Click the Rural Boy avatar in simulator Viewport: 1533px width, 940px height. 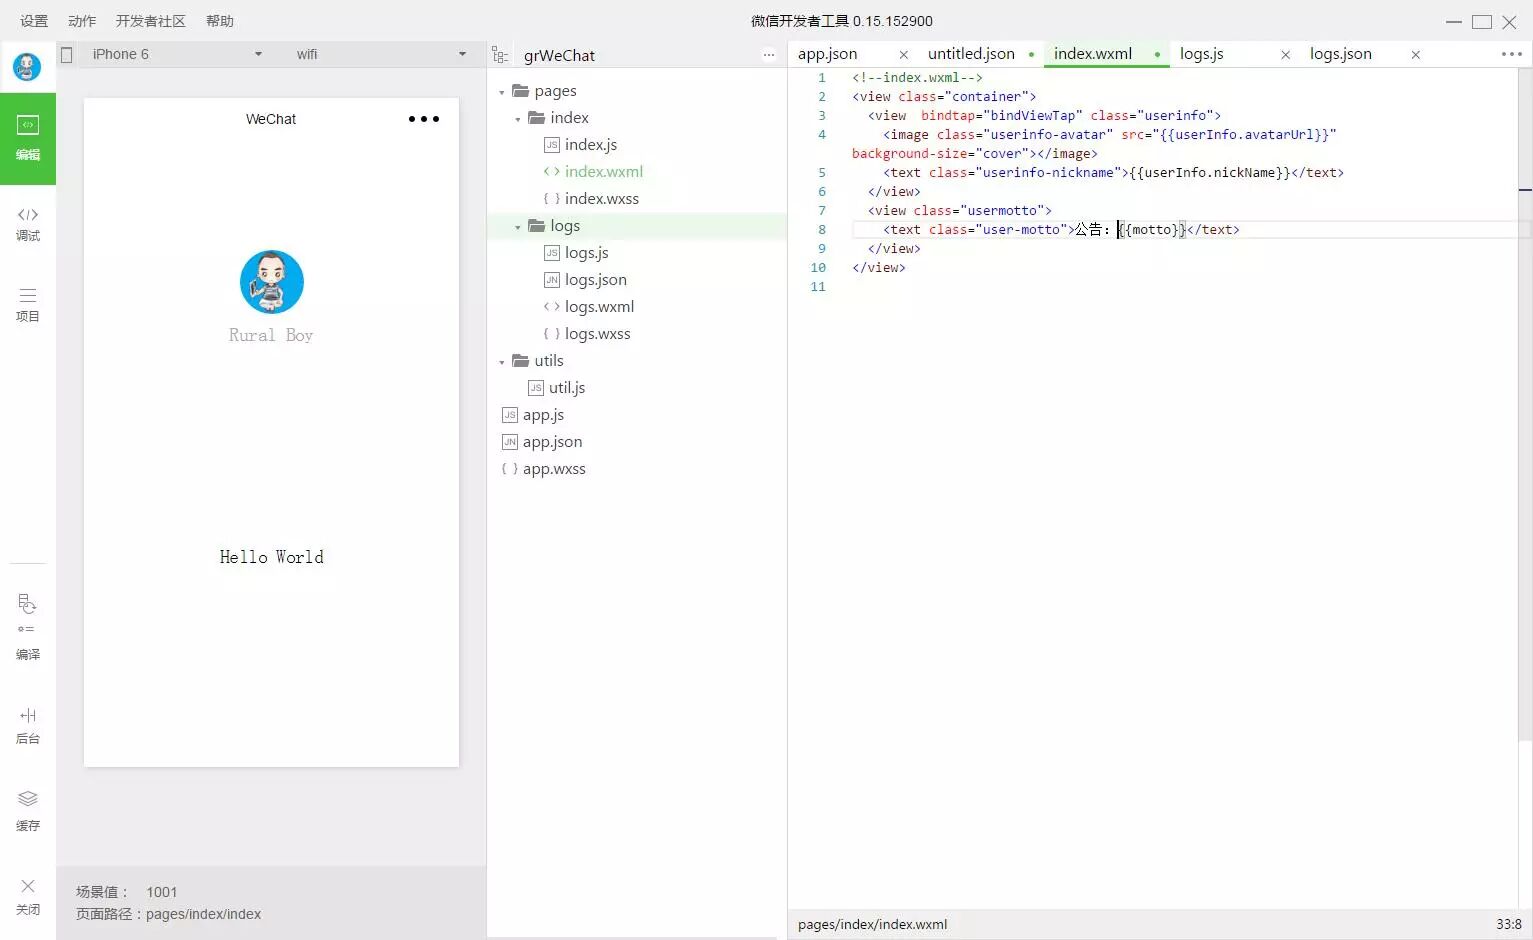coord(272,282)
